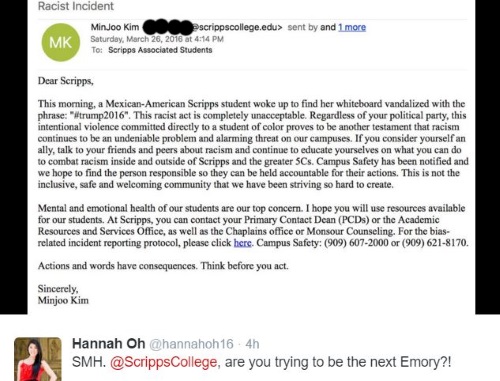Click the 'Dear Scripps,' greeting line
The image size is (500, 381).
pos(66,81)
